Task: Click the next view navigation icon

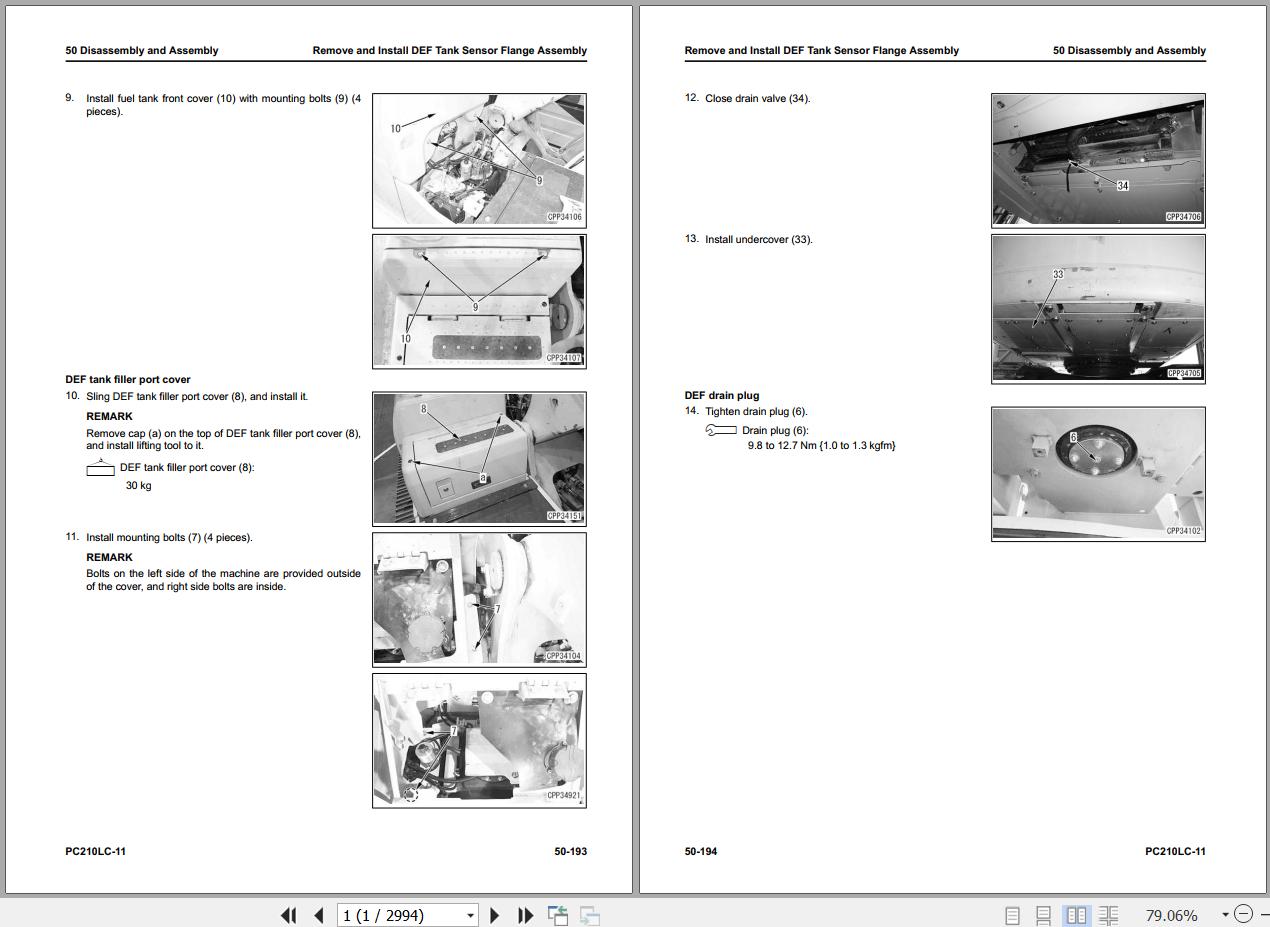Action: click(590, 915)
